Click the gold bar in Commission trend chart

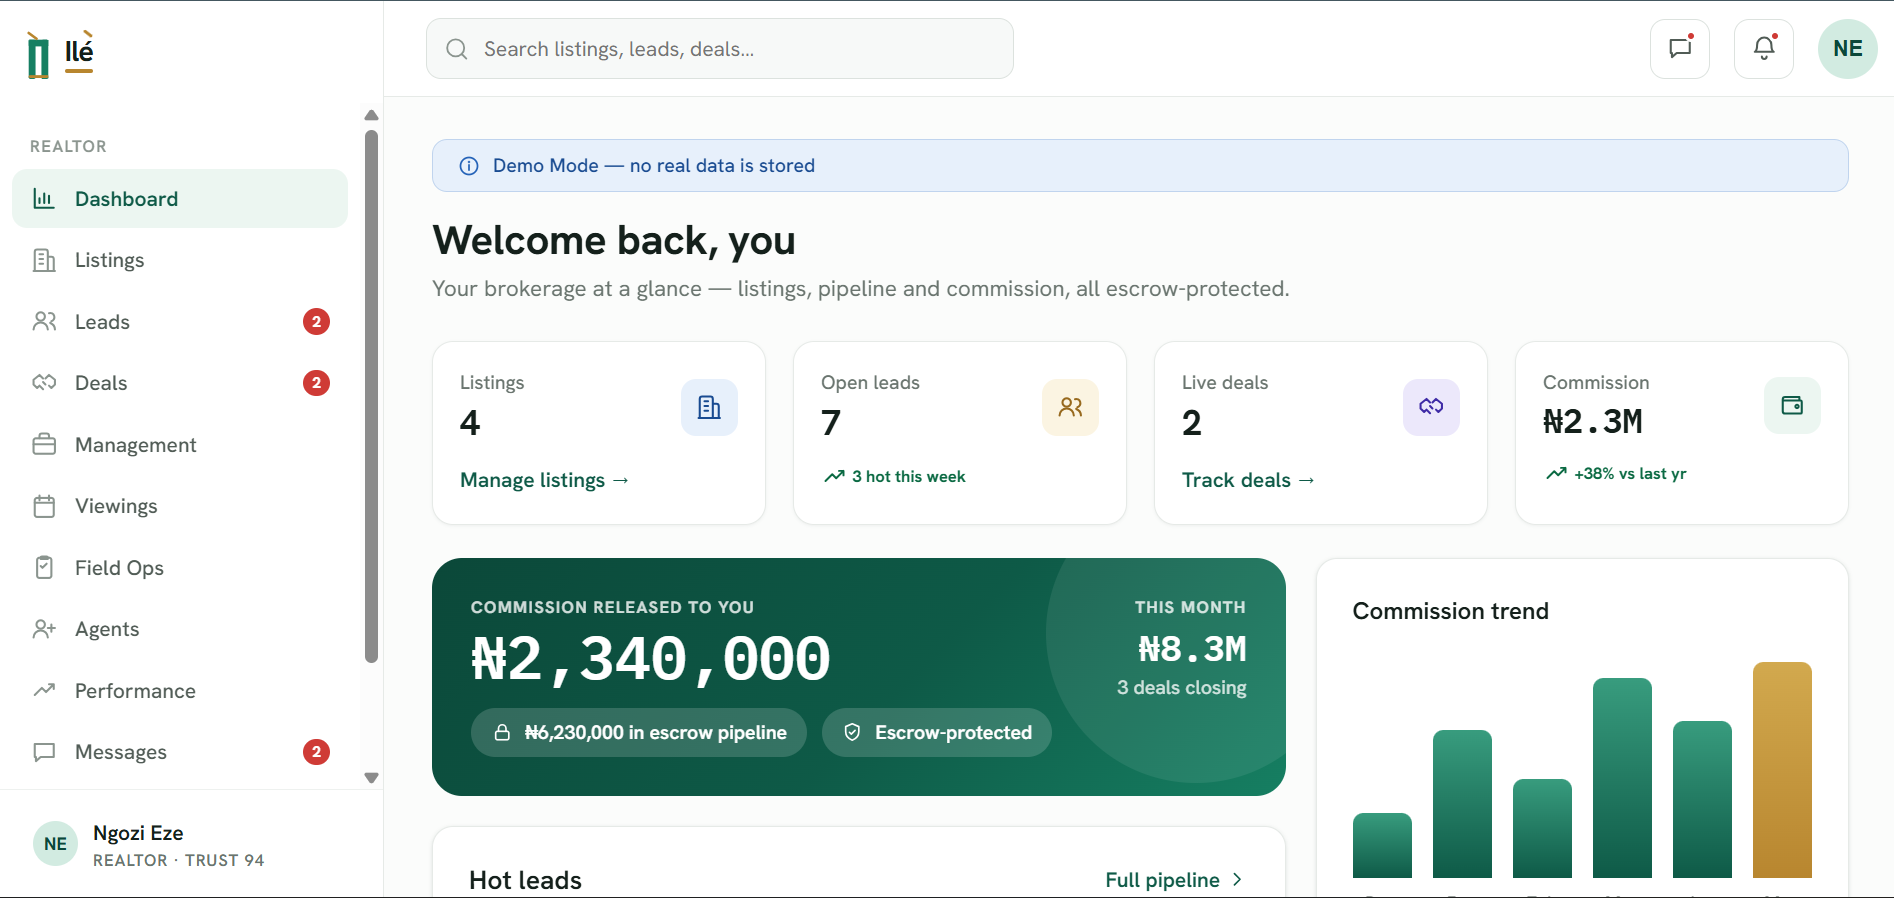tap(1782, 770)
